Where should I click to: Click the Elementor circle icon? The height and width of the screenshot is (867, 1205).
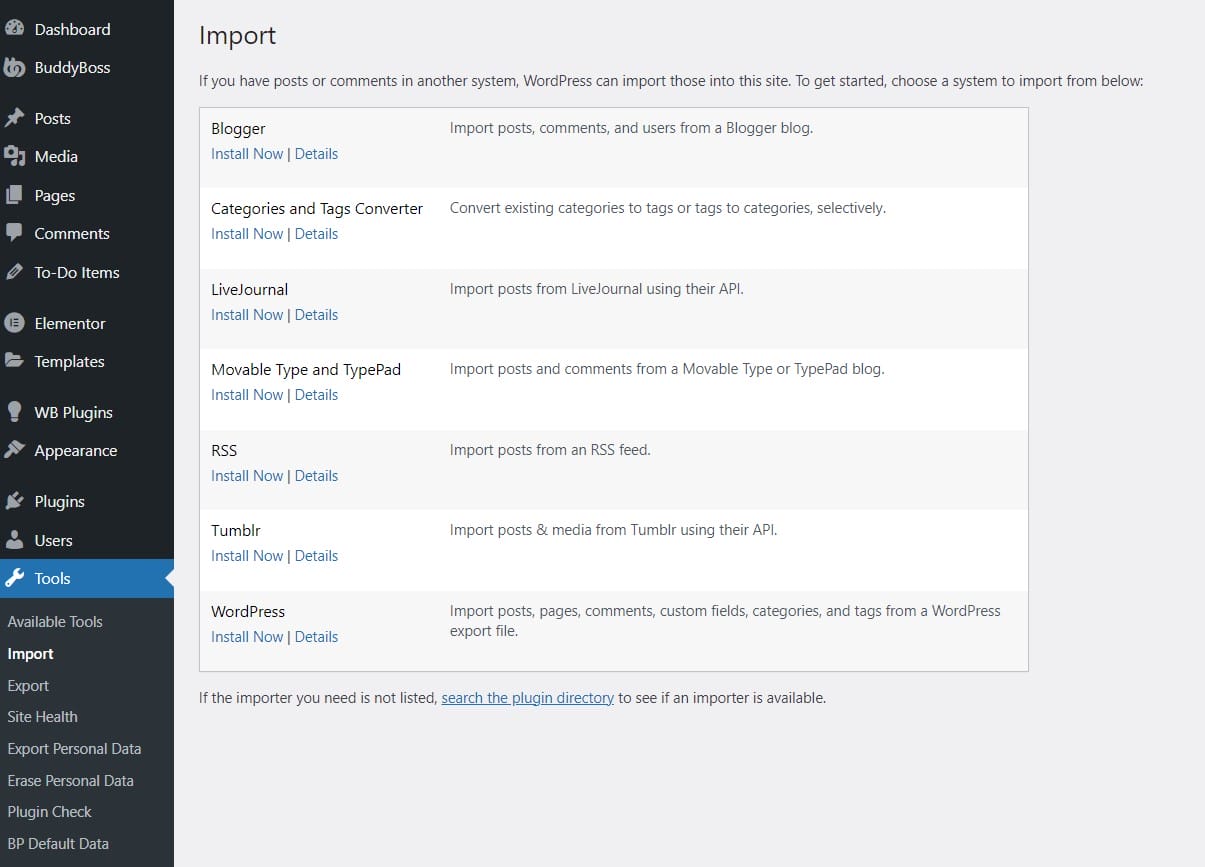pyautogui.click(x=14, y=323)
